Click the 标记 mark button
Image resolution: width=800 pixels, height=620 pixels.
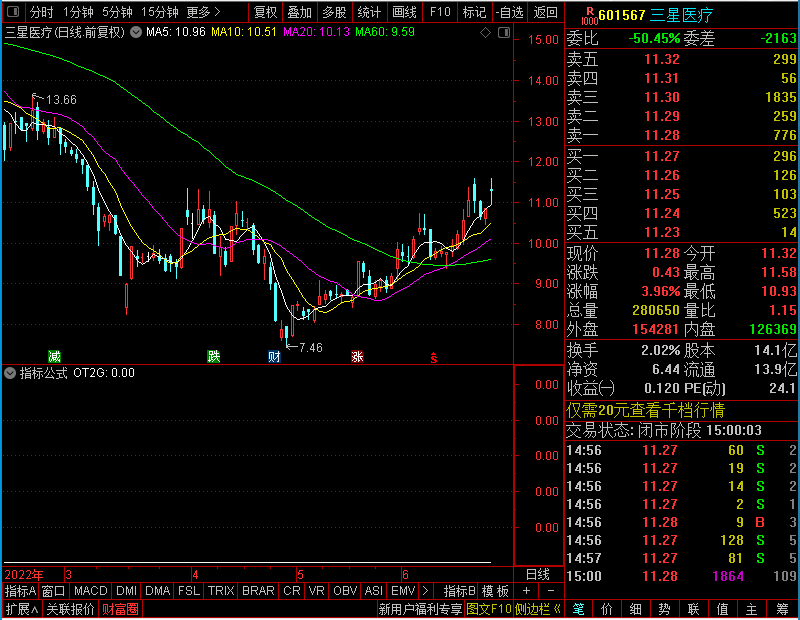pyautogui.click(x=474, y=12)
